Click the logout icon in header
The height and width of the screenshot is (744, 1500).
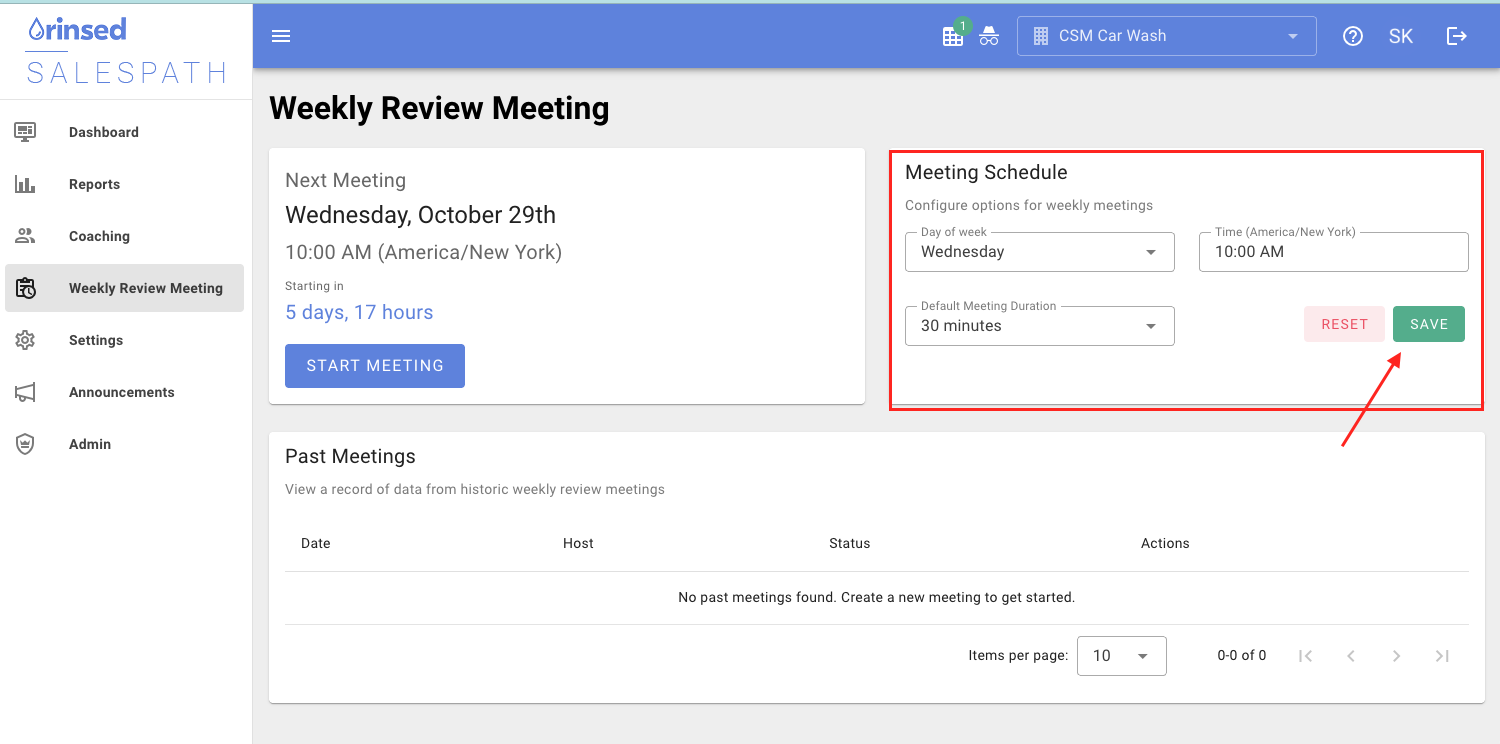[x=1457, y=36]
